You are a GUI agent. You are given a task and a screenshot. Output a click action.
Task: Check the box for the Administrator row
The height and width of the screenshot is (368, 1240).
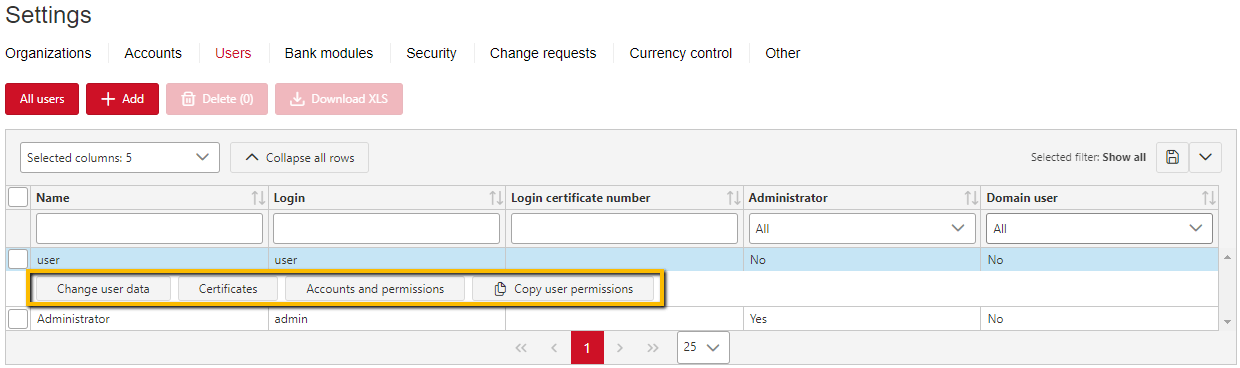point(18,319)
